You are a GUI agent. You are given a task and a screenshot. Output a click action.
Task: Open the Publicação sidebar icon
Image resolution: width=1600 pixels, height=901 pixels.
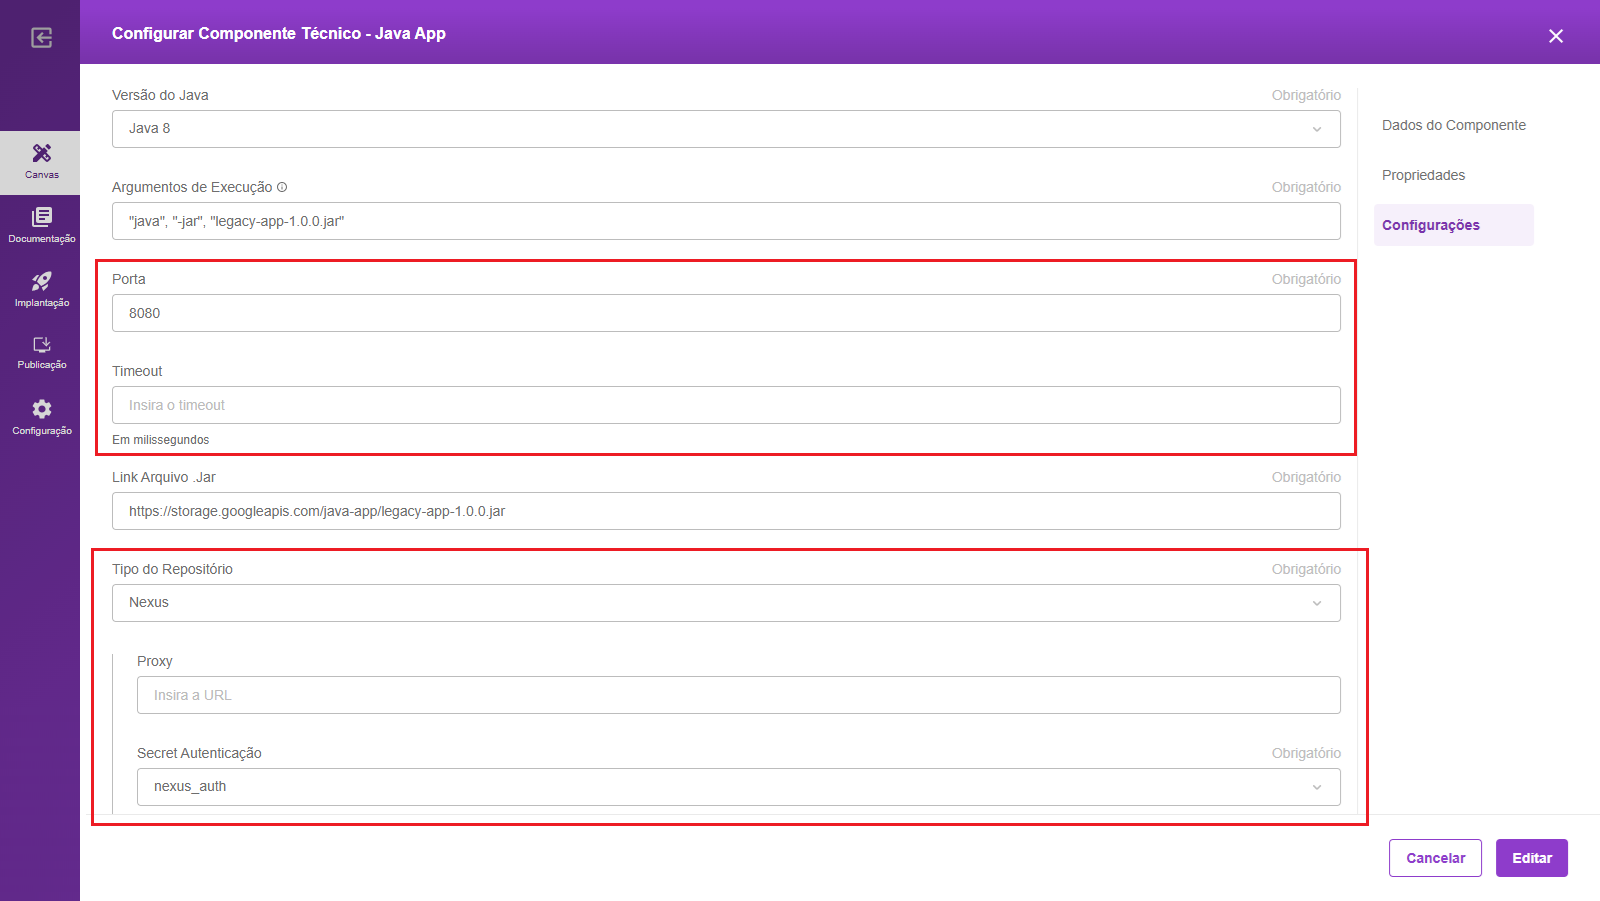pos(41,352)
